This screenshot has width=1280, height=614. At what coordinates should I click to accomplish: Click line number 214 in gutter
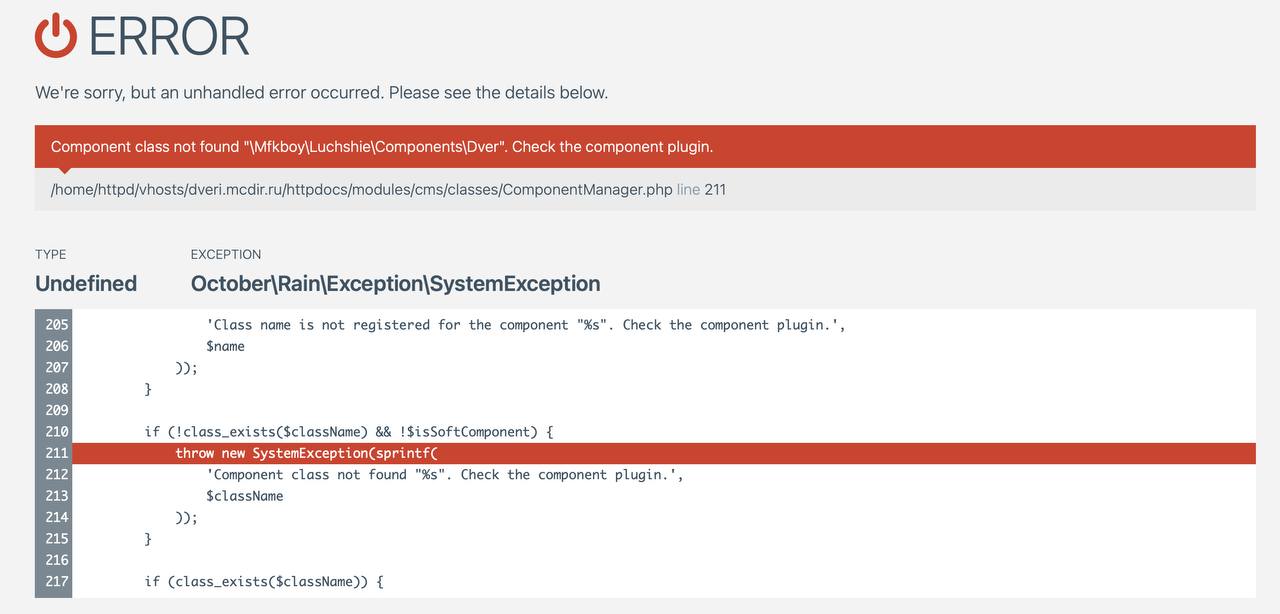click(x=57, y=517)
